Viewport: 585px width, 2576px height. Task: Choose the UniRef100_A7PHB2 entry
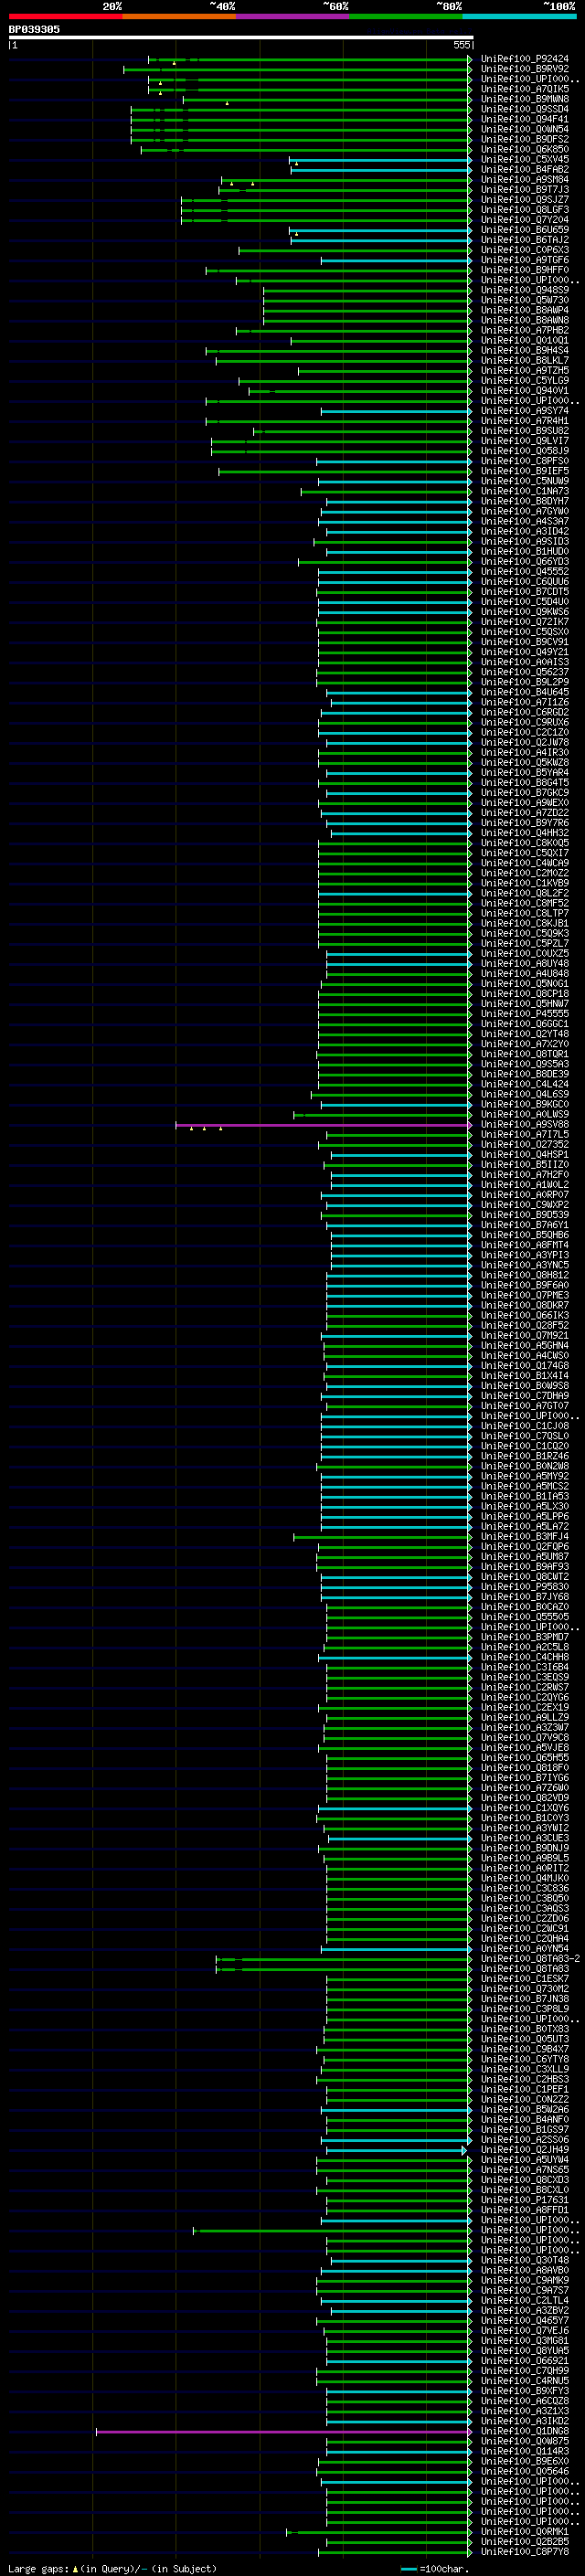pos(524,330)
